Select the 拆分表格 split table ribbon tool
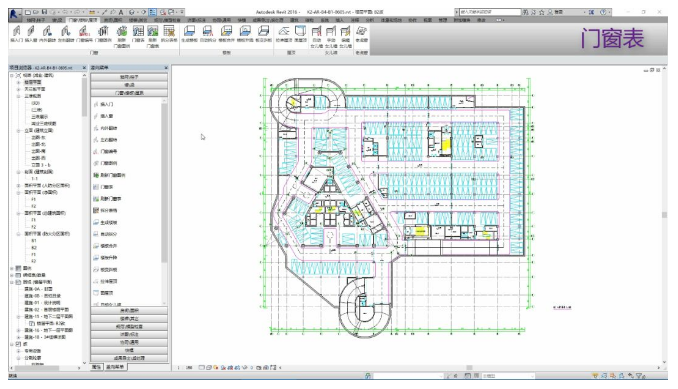 pyautogui.click(x=169, y=34)
